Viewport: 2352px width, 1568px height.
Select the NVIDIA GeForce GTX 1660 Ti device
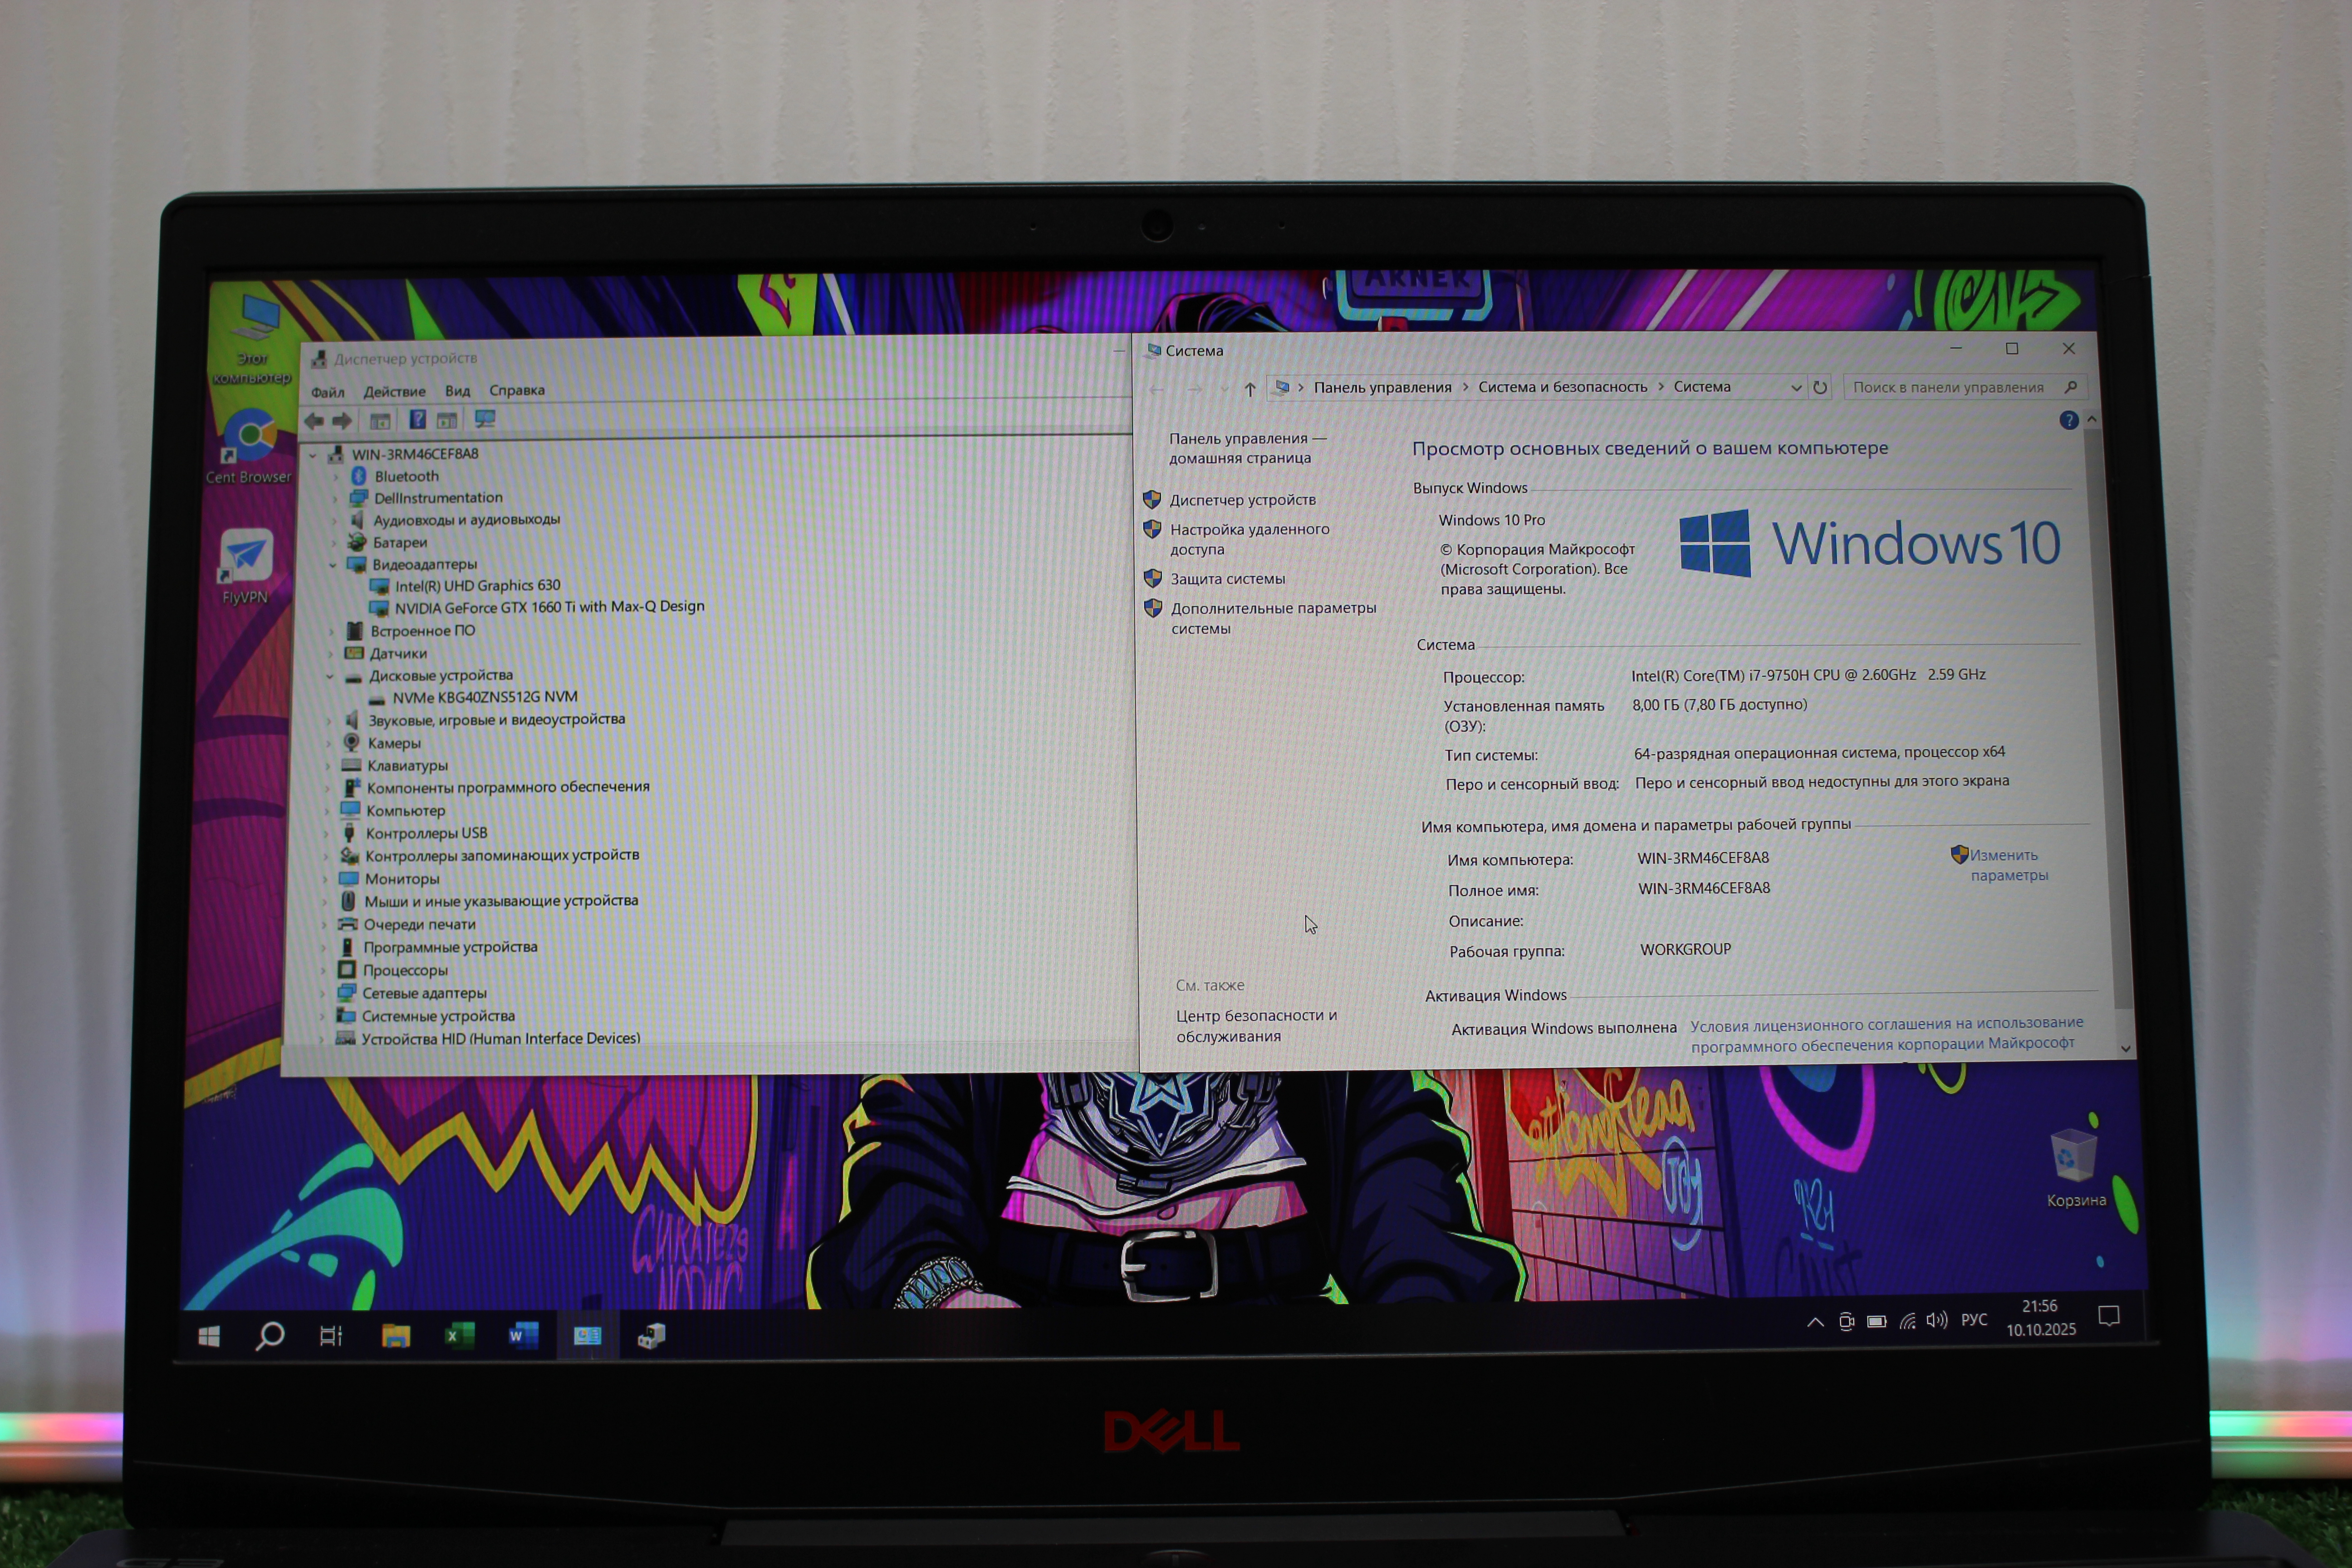pos(549,607)
